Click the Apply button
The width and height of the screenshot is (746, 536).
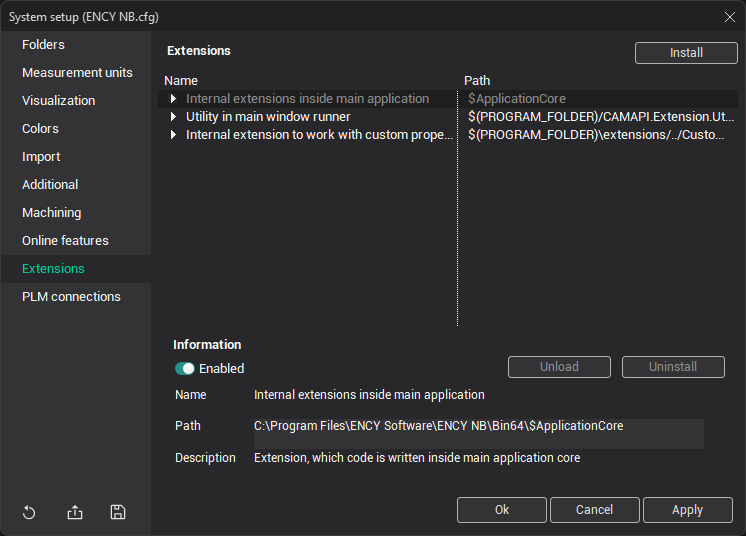point(687,510)
